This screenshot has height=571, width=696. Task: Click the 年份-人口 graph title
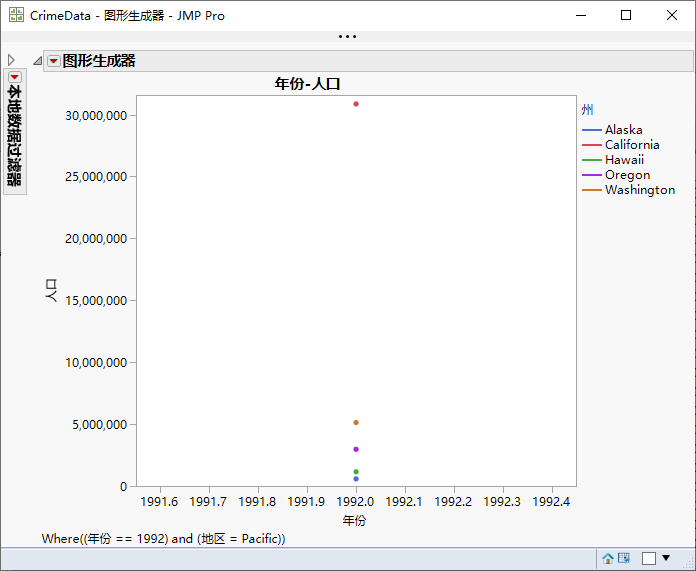[307, 83]
